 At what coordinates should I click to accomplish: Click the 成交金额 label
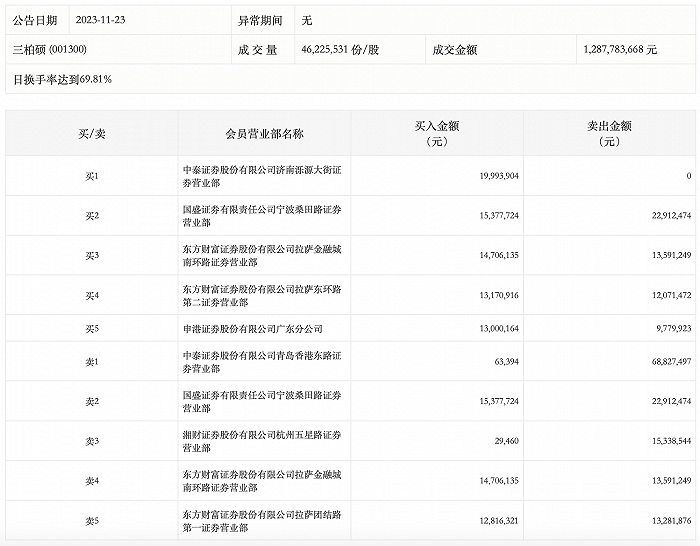[x=454, y=50]
